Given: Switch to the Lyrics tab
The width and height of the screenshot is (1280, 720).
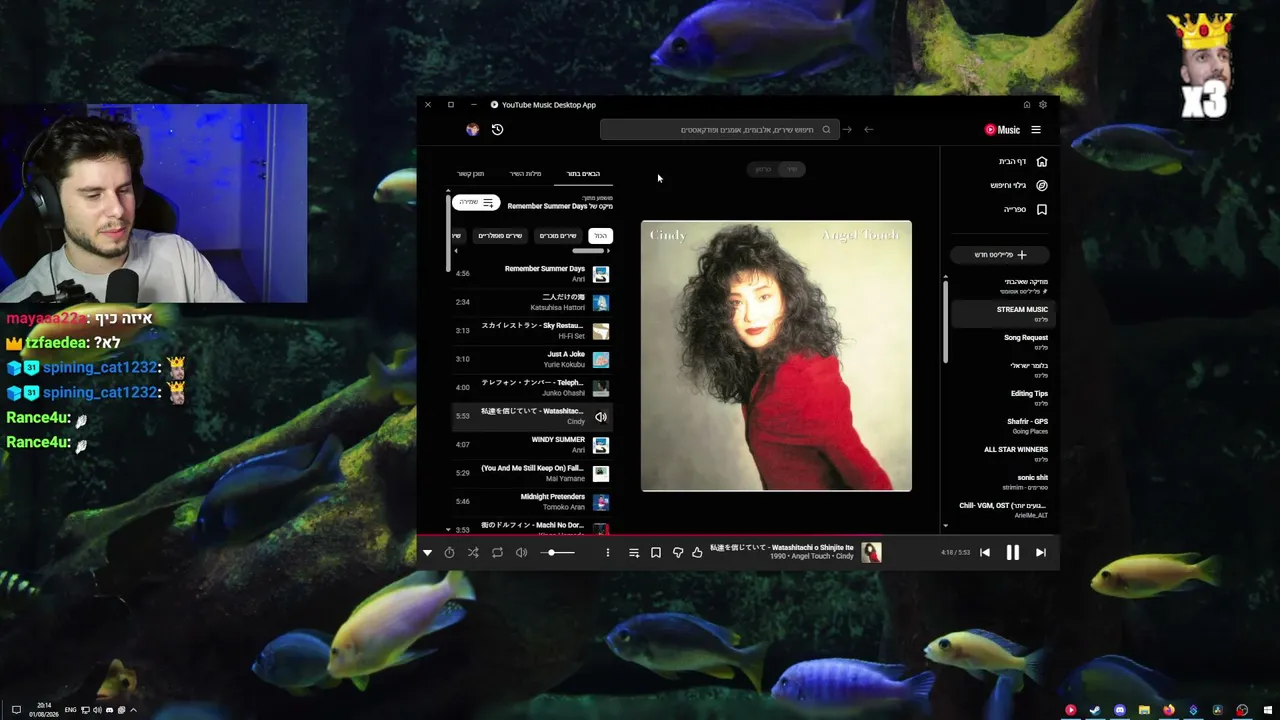Looking at the screenshot, I should [525, 174].
